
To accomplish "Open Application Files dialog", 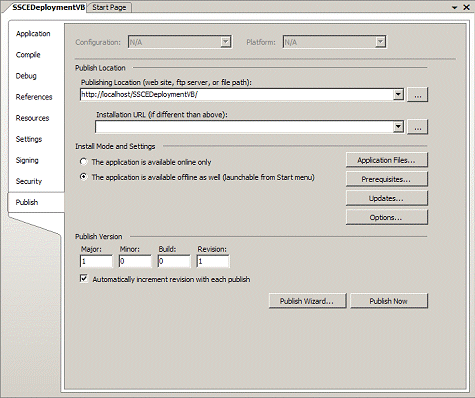I will (387, 160).
